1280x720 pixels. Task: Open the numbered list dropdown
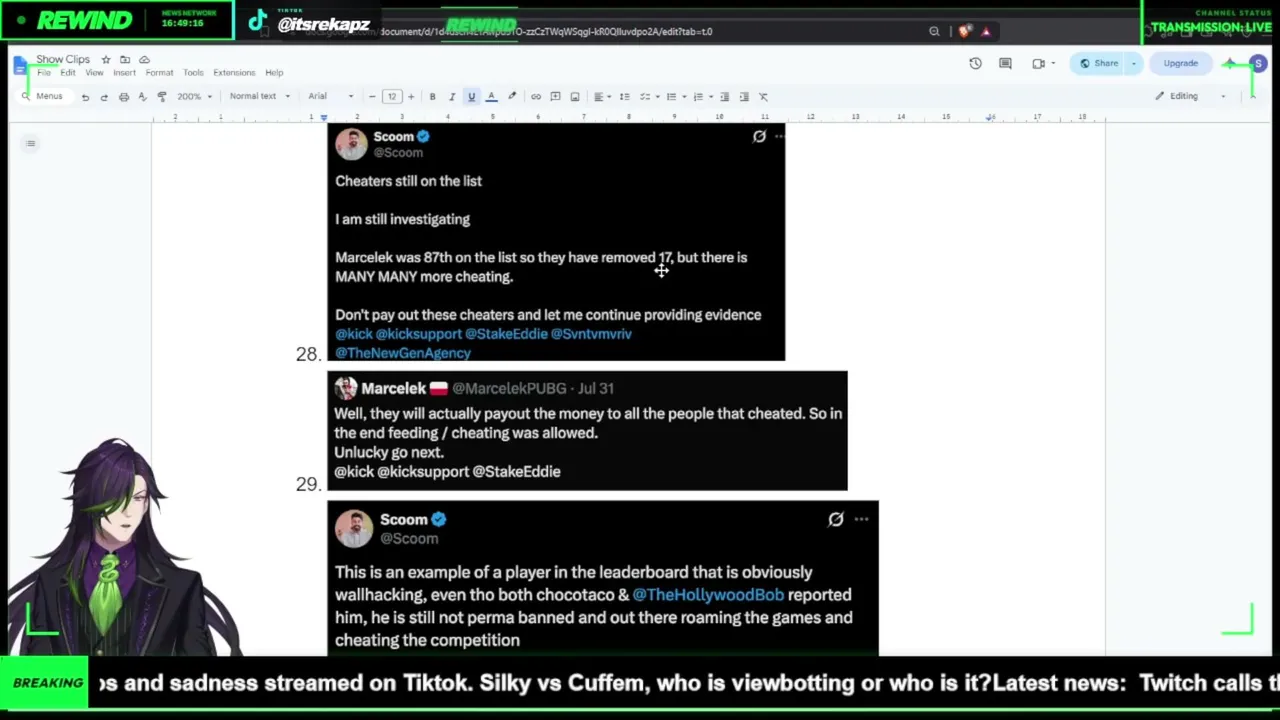pyautogui.click(x=702, y=97)
